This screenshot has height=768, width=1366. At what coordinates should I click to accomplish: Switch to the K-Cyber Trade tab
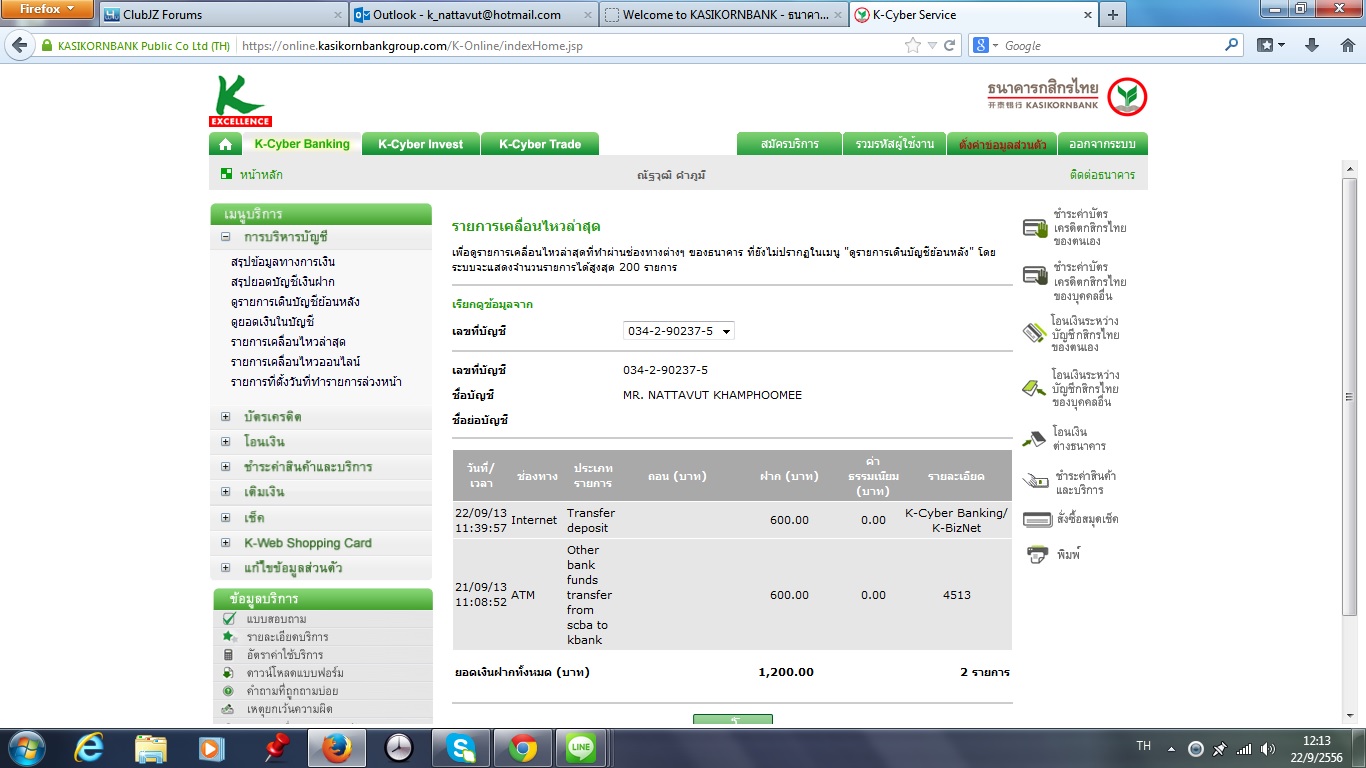[540, 144]
